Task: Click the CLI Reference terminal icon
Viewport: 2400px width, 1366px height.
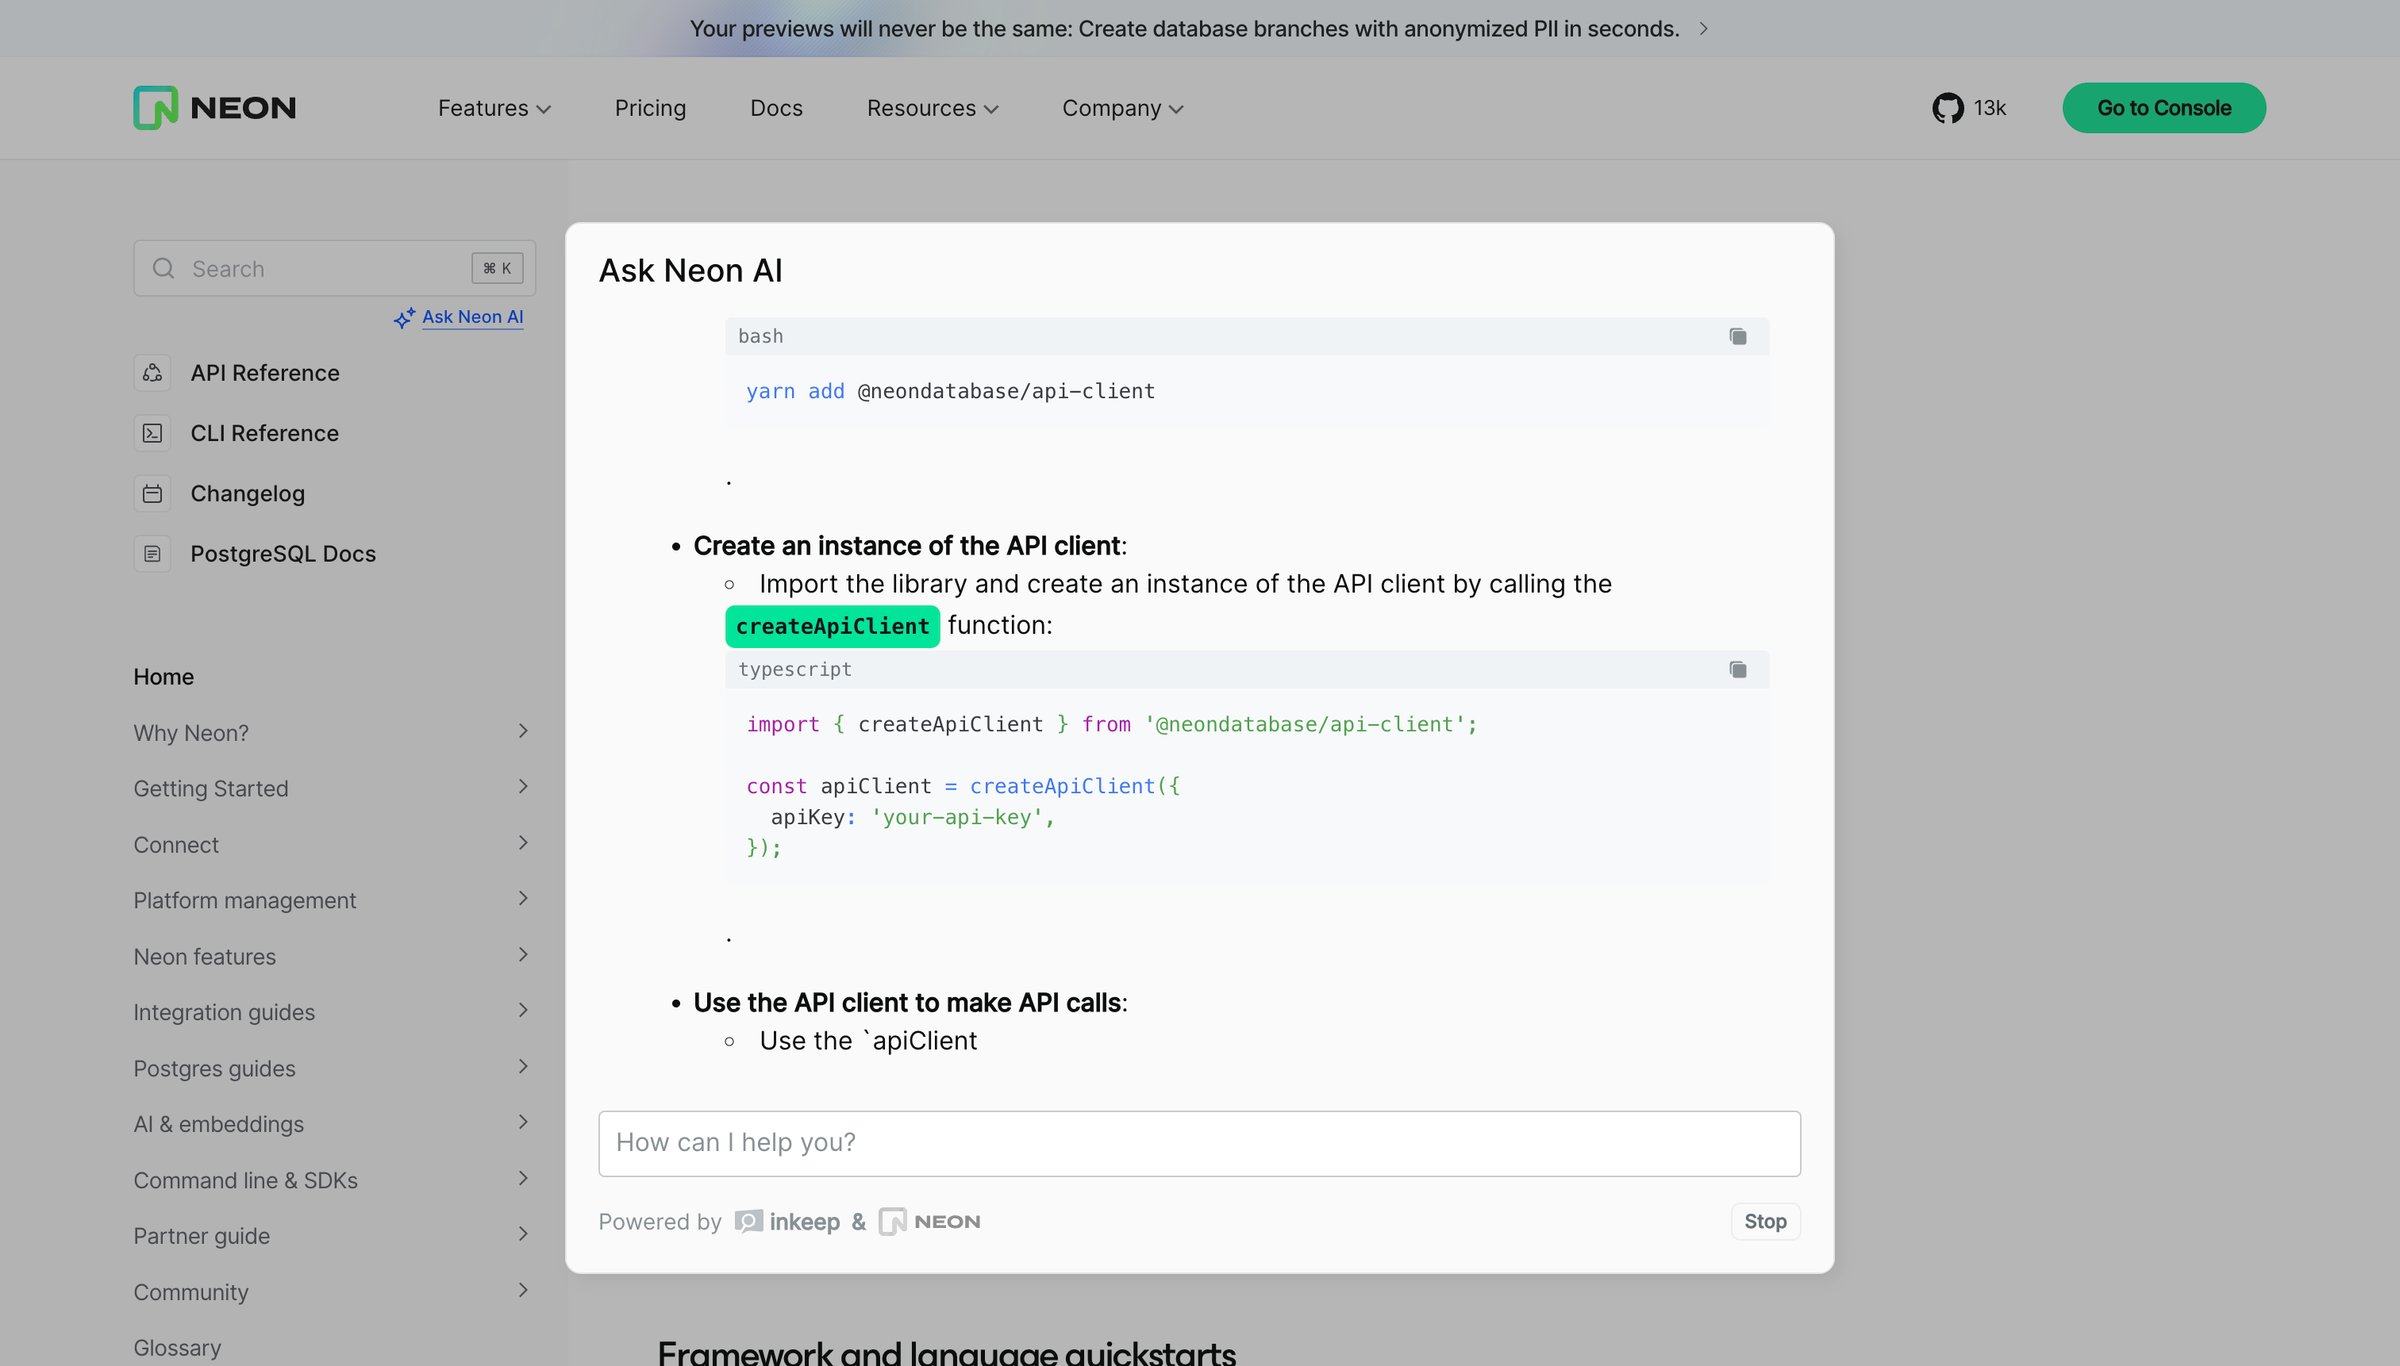Action: point(152,433)
